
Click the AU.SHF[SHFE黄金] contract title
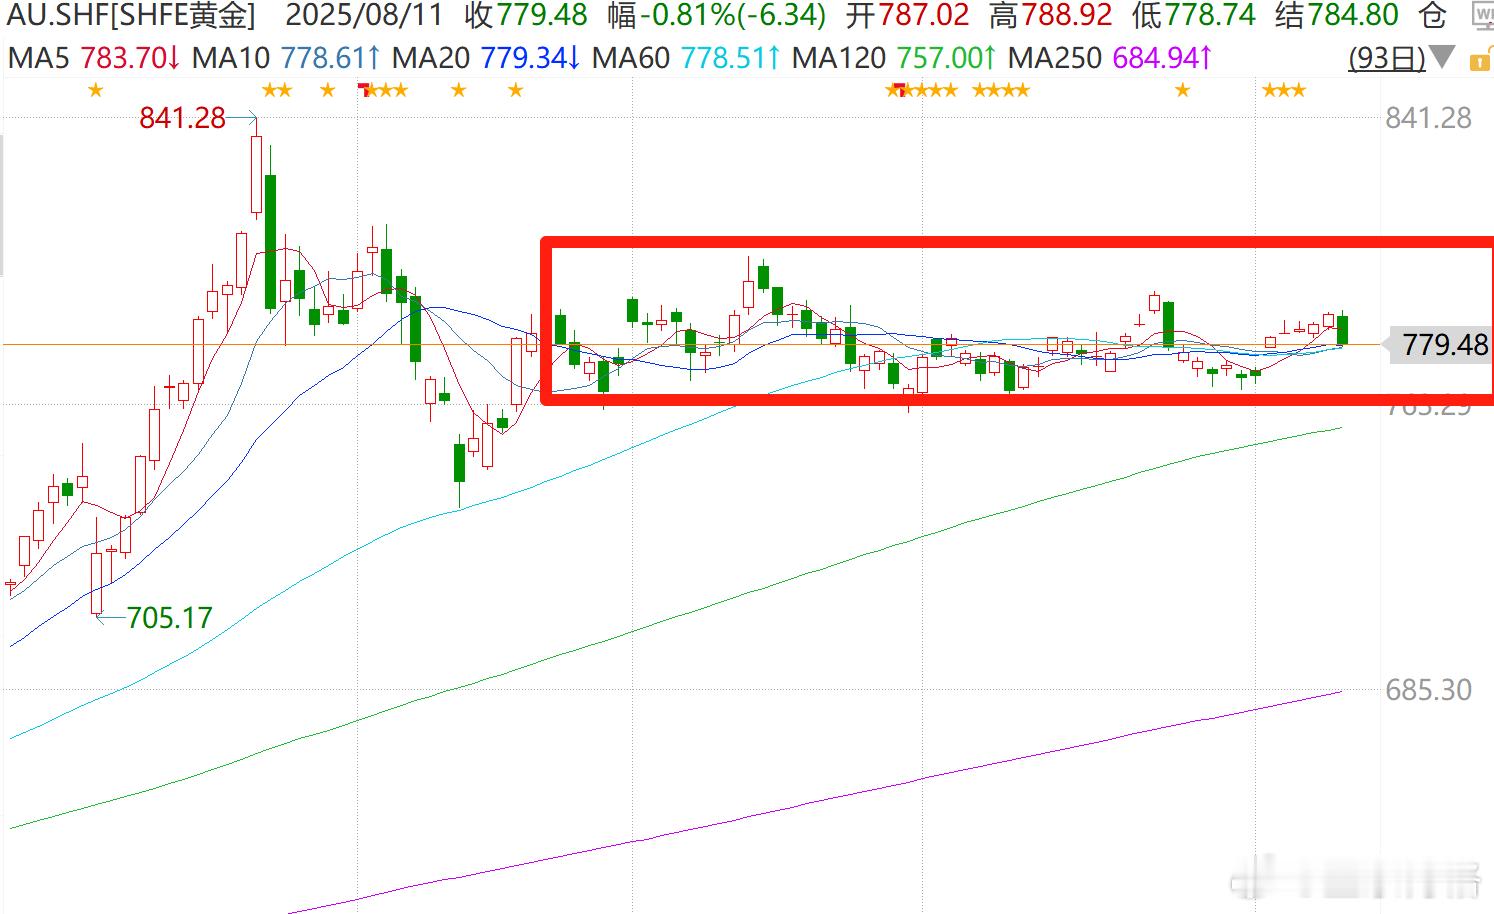click(130, 15)
